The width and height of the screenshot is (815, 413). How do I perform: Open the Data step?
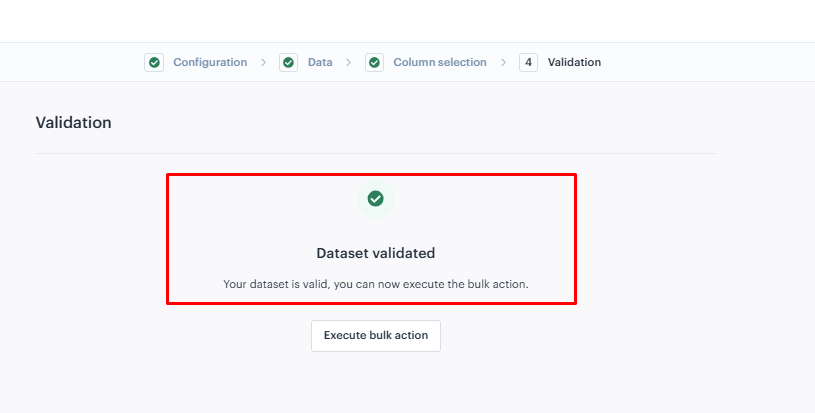[x=320, y=62]
